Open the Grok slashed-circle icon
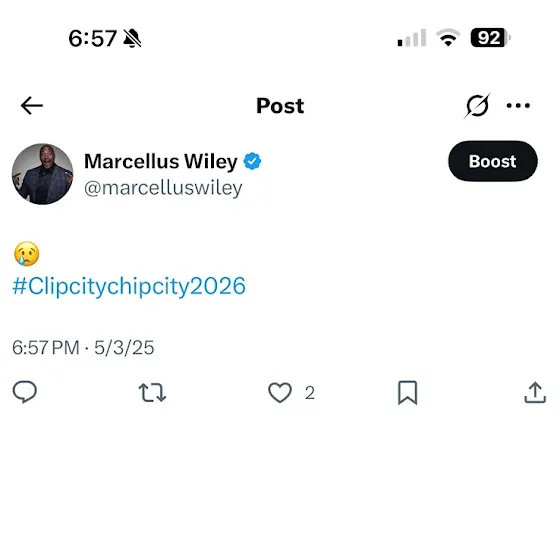 pyautogui.click(x=477, y=105)
